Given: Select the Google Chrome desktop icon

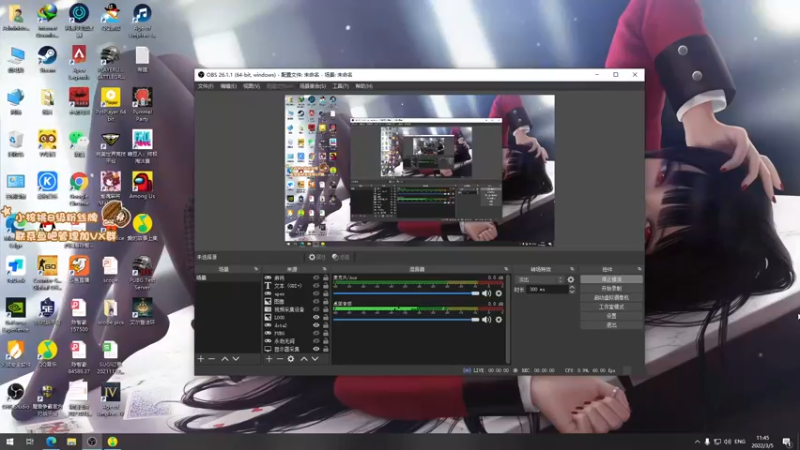Looking at the screenshot, I should point(79,188).
